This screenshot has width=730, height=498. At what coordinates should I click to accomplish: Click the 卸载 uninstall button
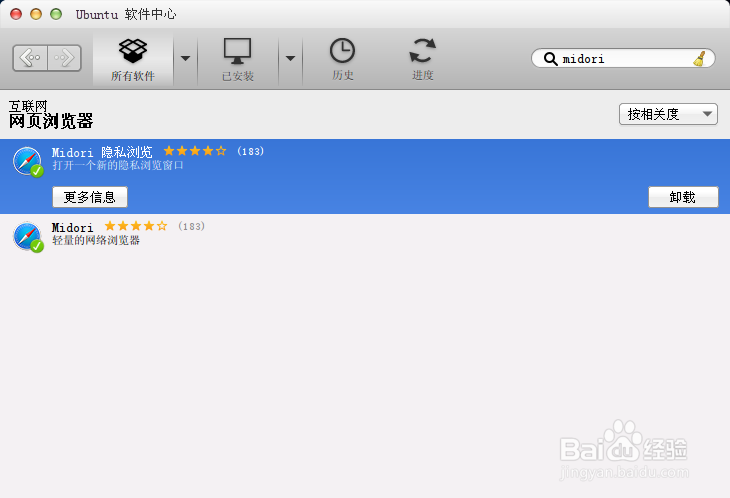(x=683, y=197)
